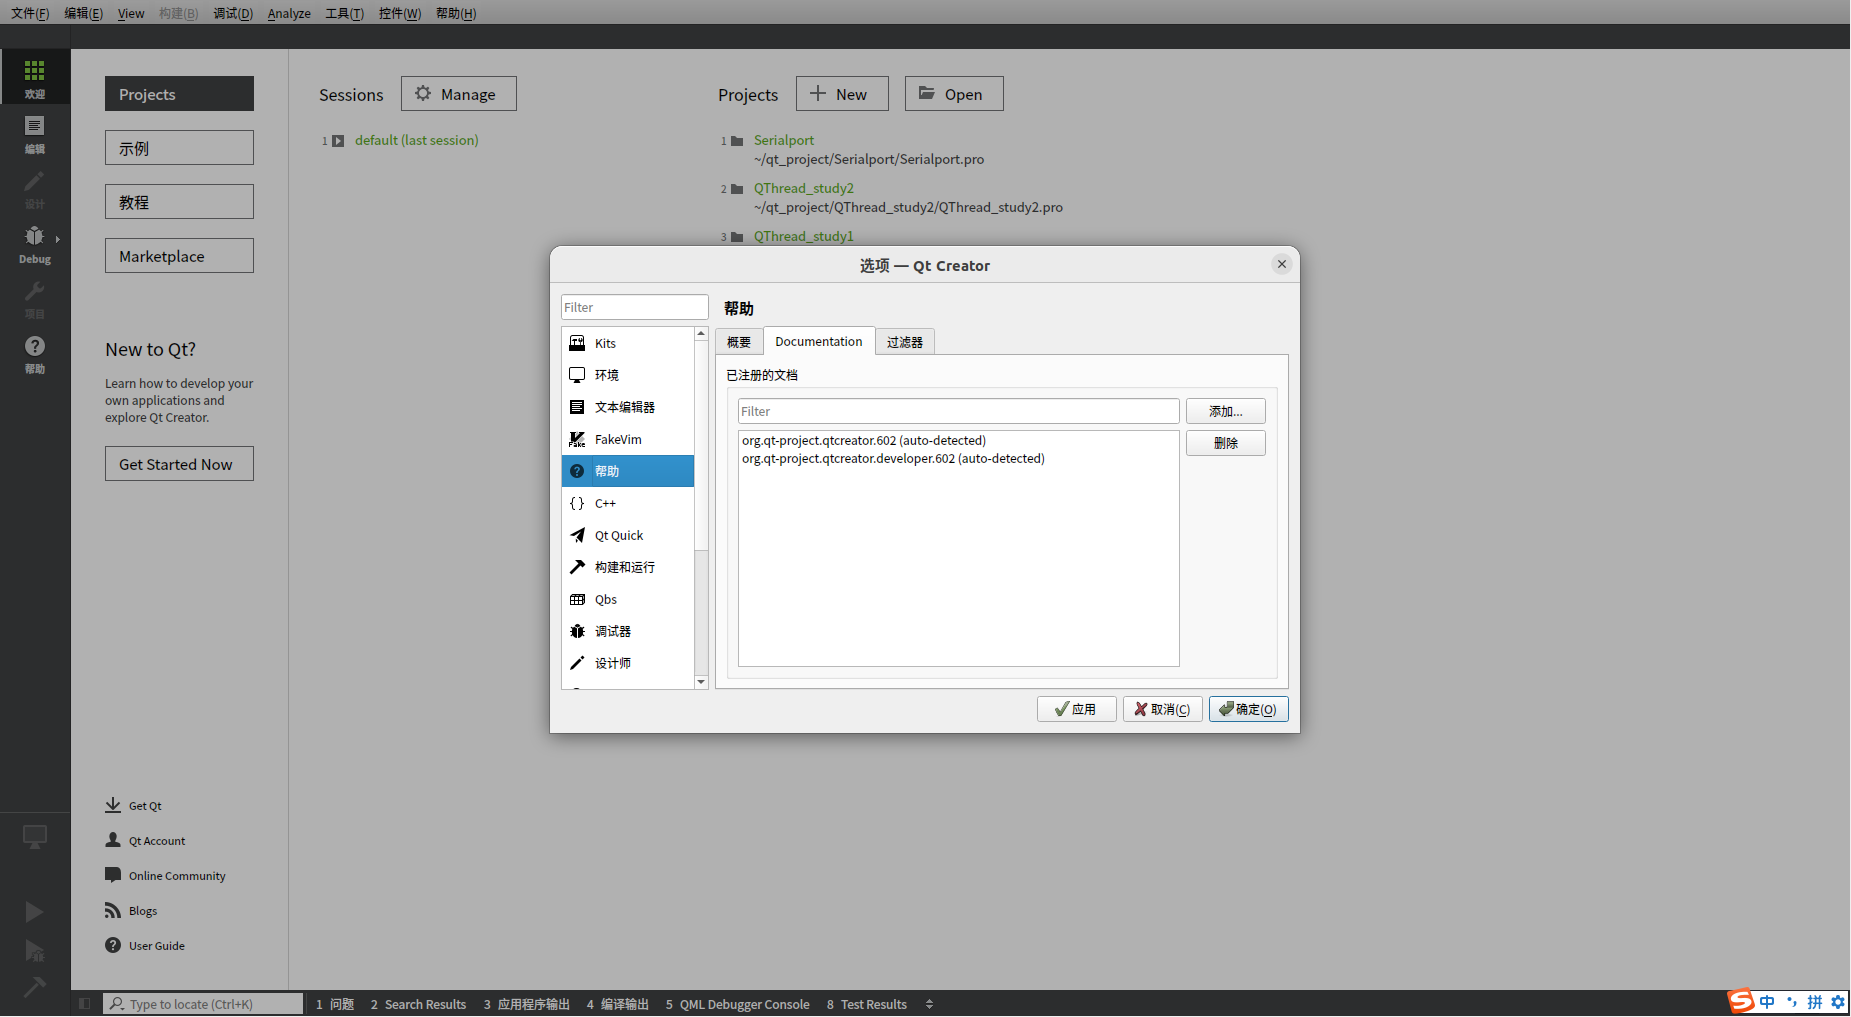Click the 添加... button
The width and height of the screenshot is (1851, 1017).
pyautogui.click(x=1226, y=411)
